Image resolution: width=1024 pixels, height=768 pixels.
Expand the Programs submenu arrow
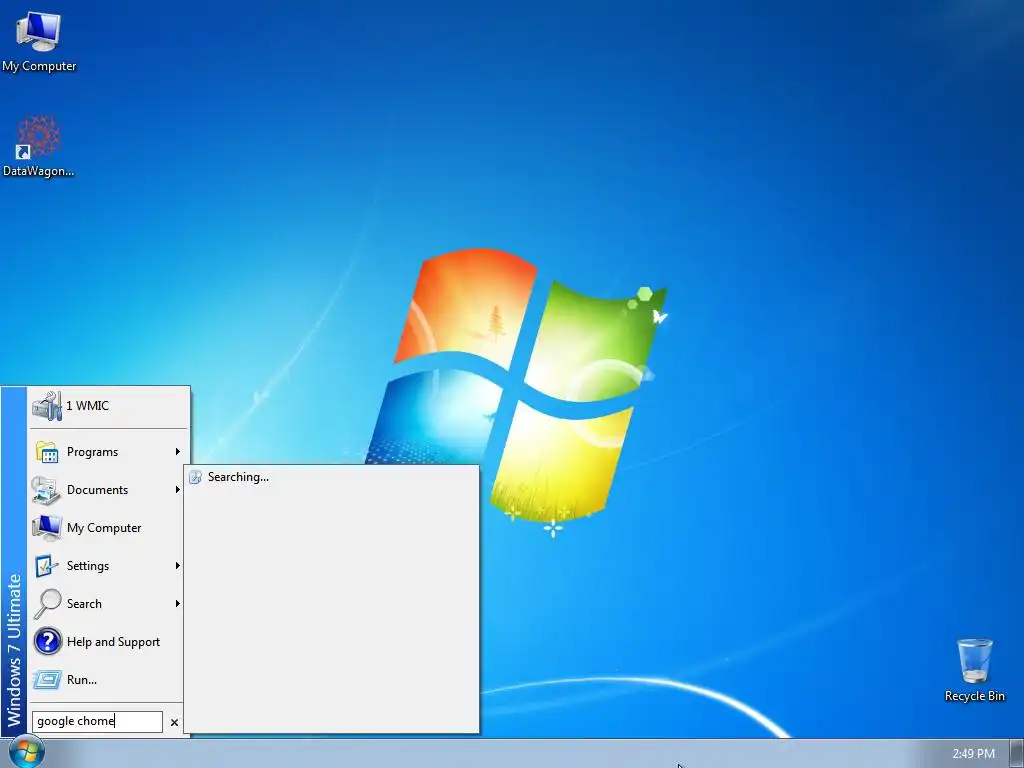178,452
